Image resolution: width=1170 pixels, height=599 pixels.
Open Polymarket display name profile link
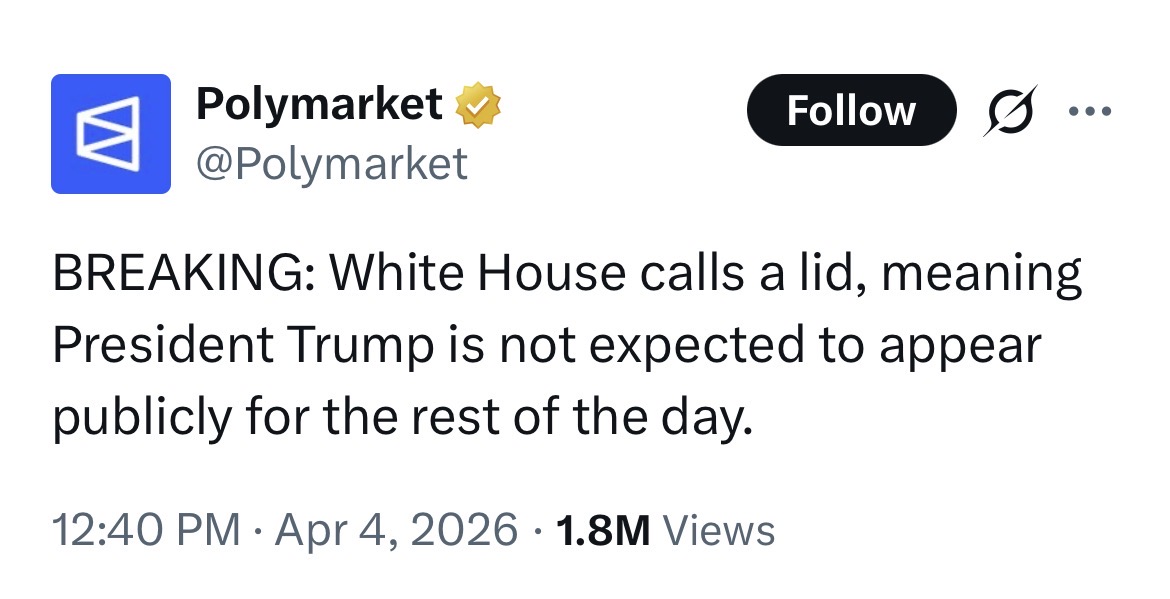pyautogui.click(x=319, y=104)
